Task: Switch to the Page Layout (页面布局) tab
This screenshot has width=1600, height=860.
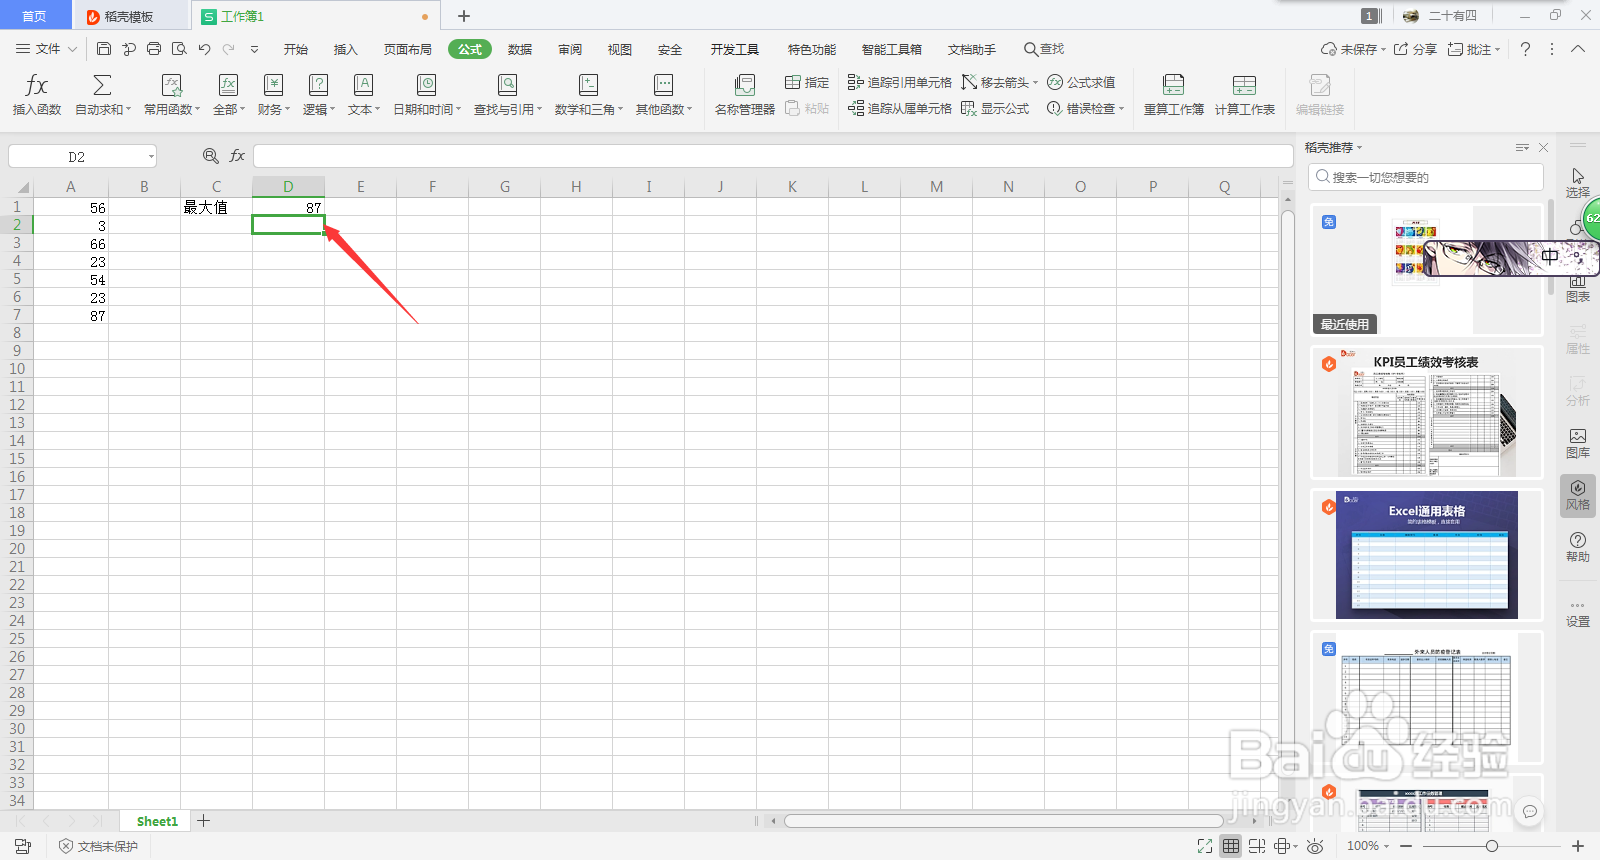Action: point(408,49)
